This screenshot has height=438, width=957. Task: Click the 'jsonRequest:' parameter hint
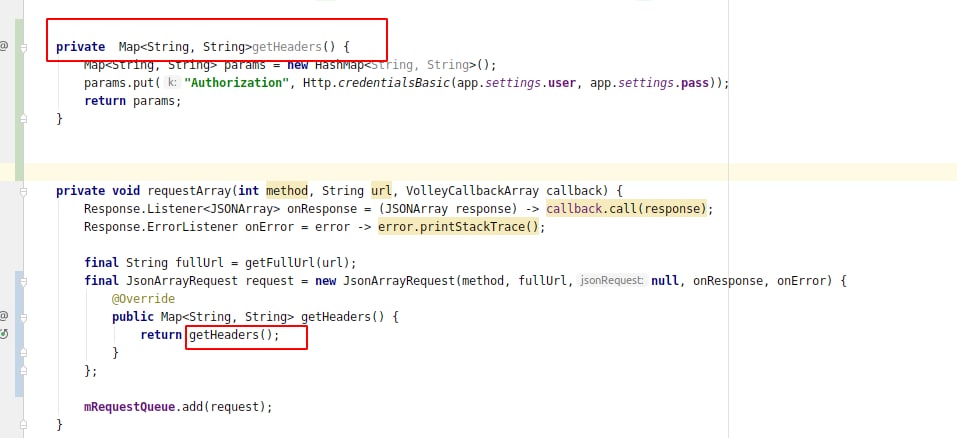coord(612,281)
